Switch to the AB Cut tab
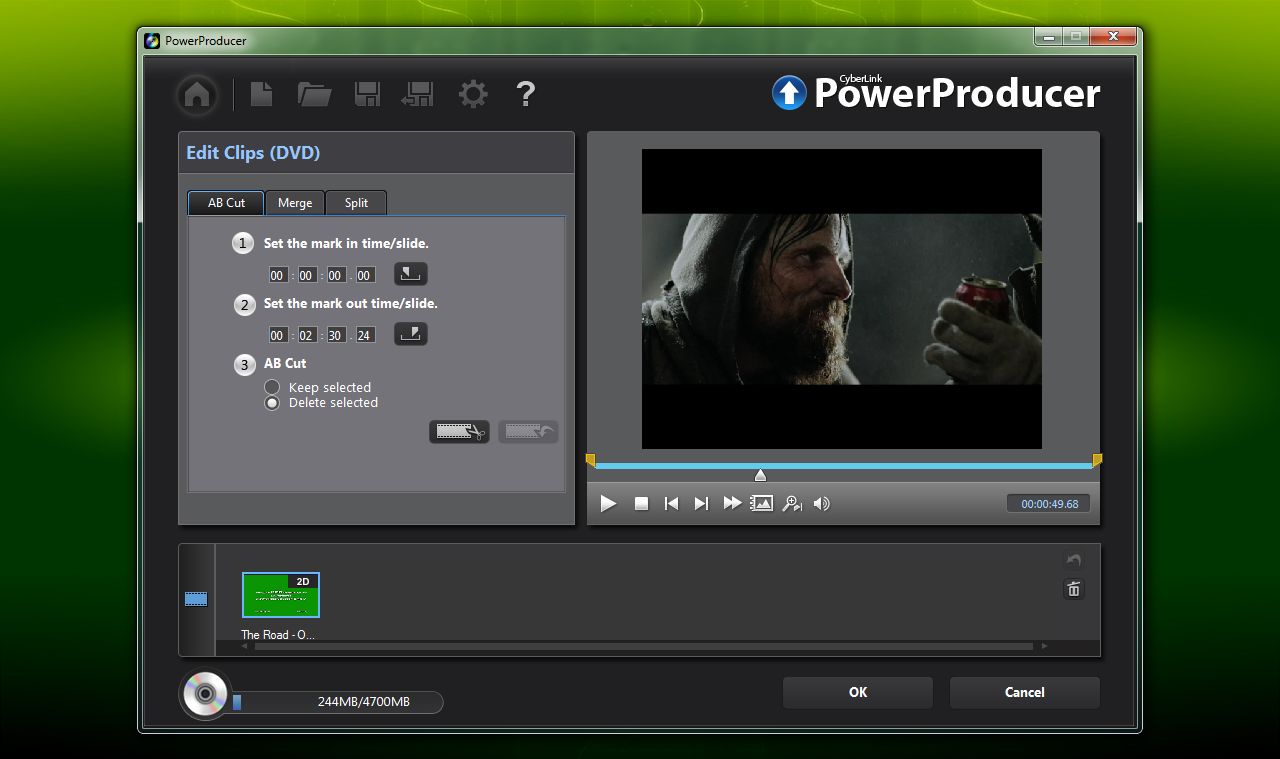Image resolution: width=1280 pixels, height=759 pixels. pos(226,203)
